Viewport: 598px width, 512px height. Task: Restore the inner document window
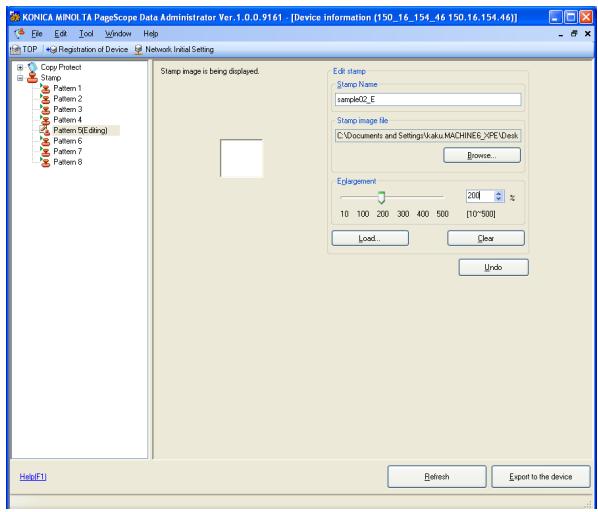click(574, 34)
